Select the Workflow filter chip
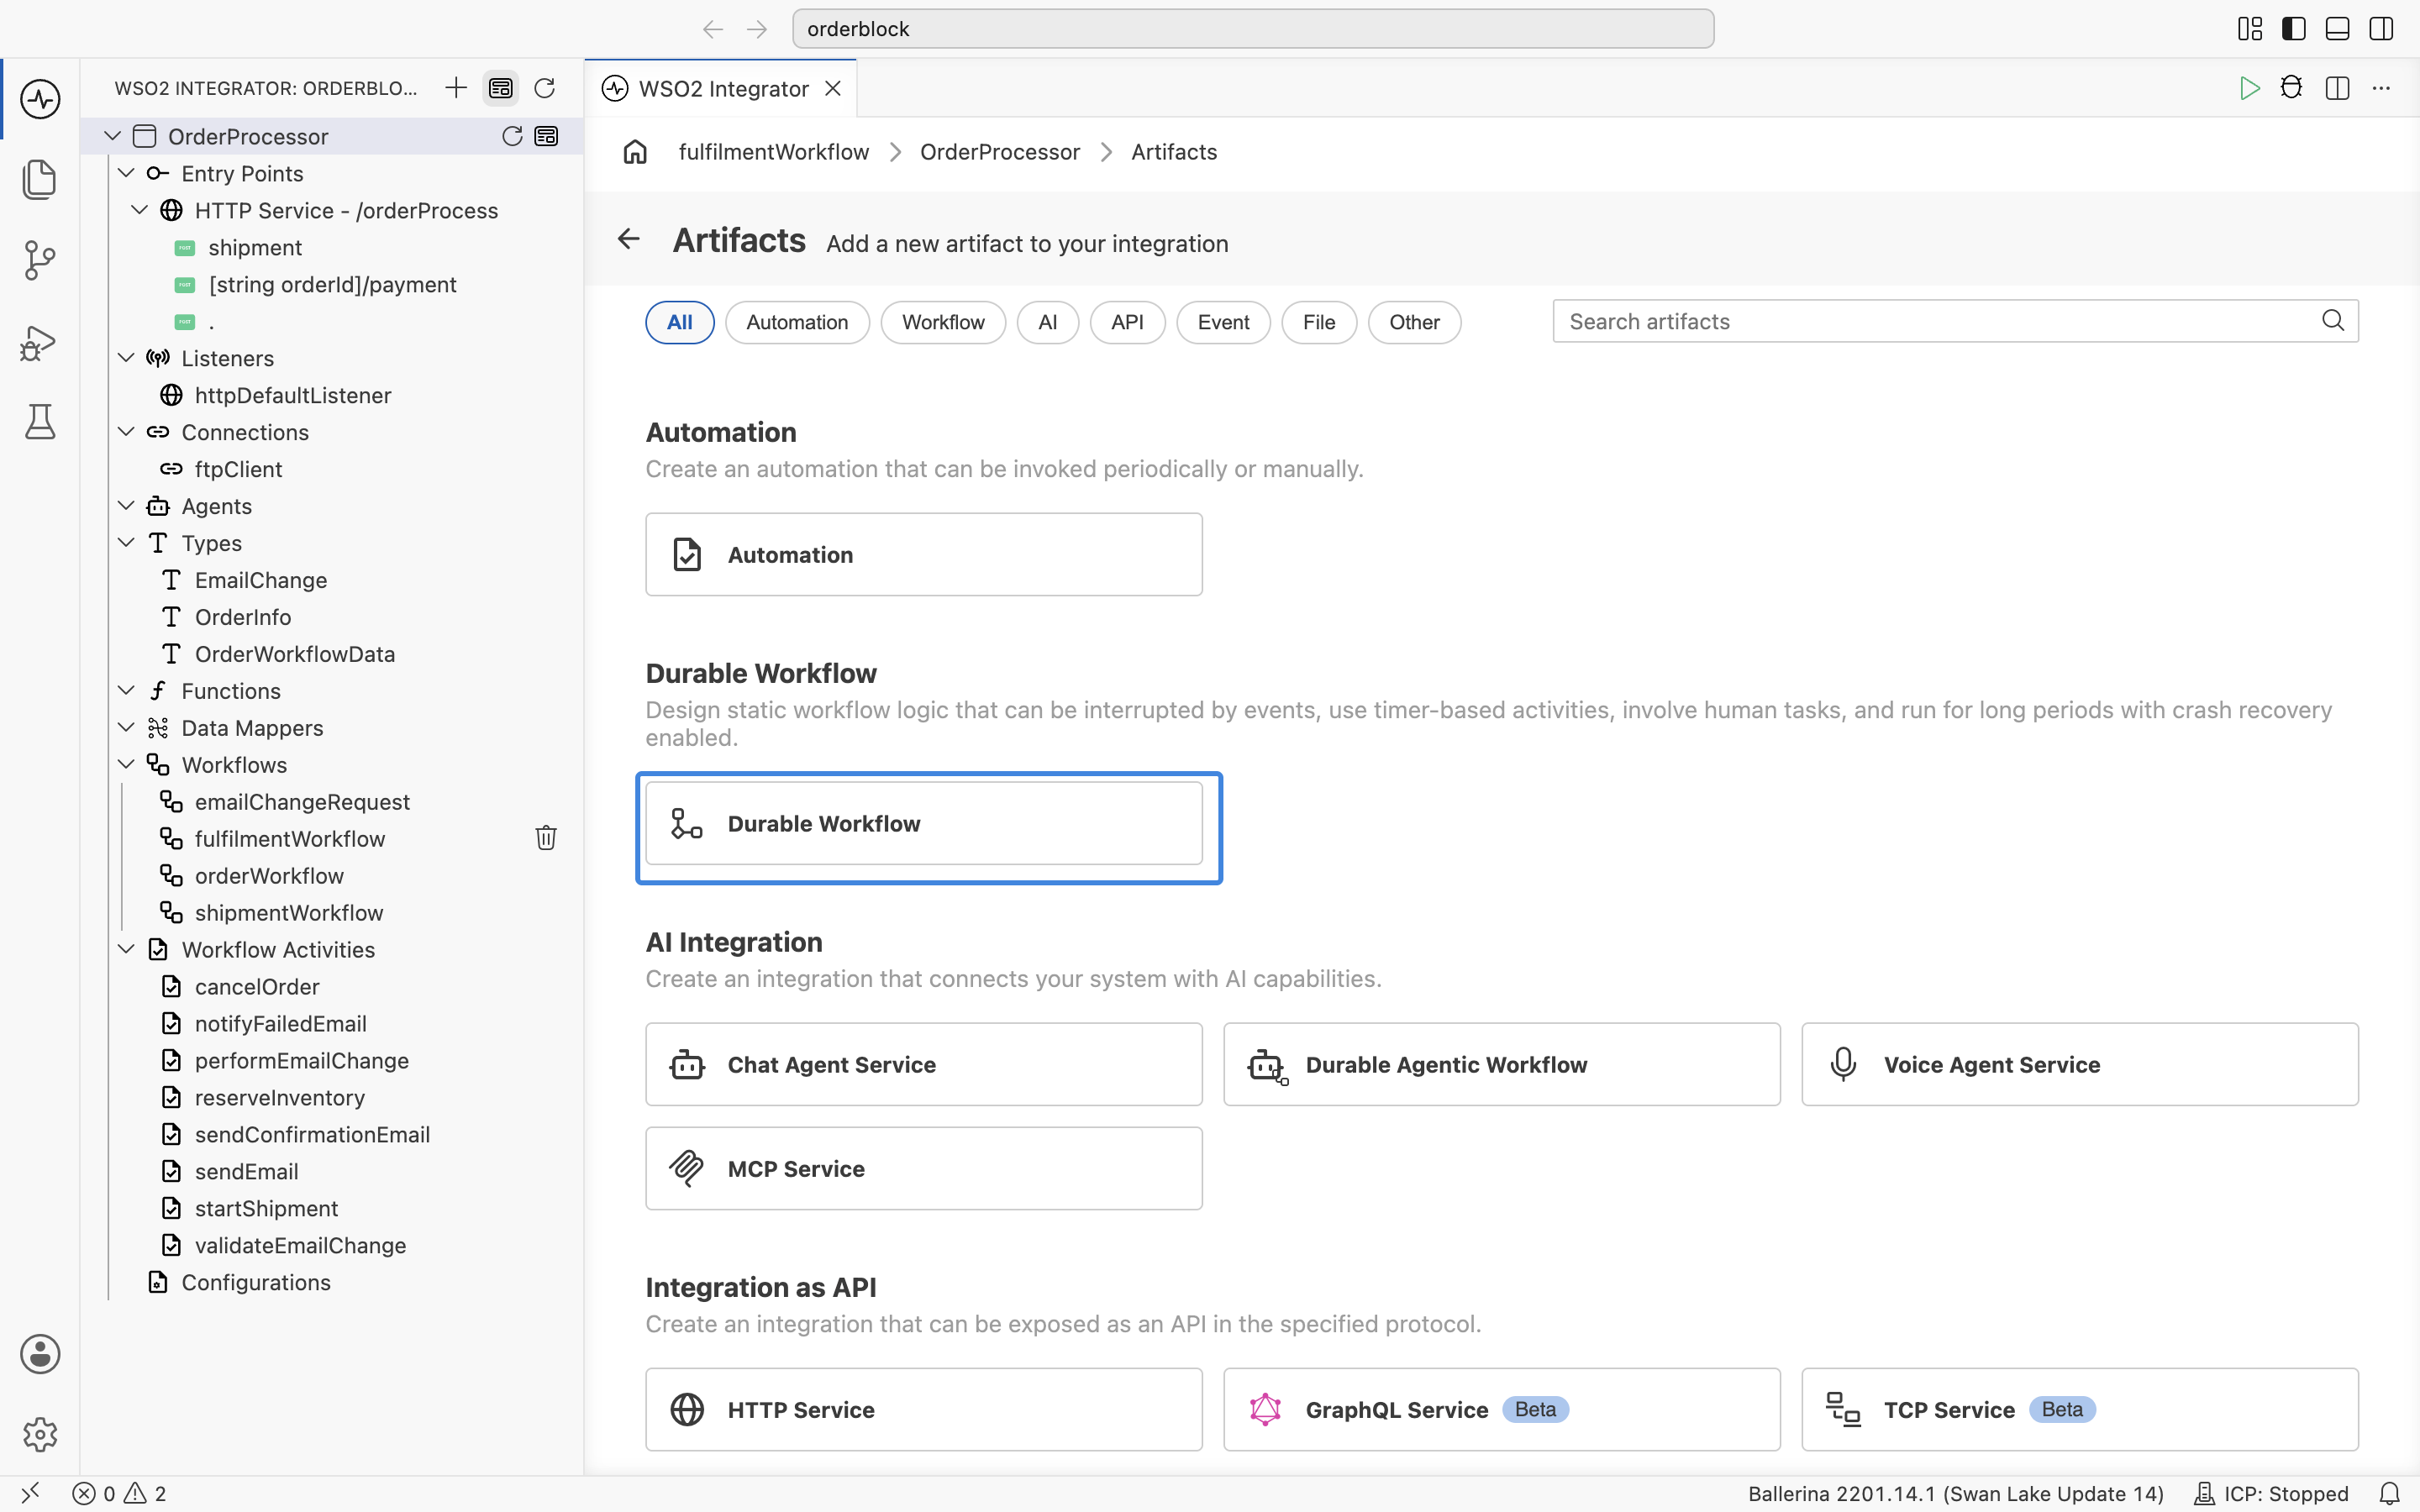The height and width of the screenshot is (1512, 2420). 943,322
